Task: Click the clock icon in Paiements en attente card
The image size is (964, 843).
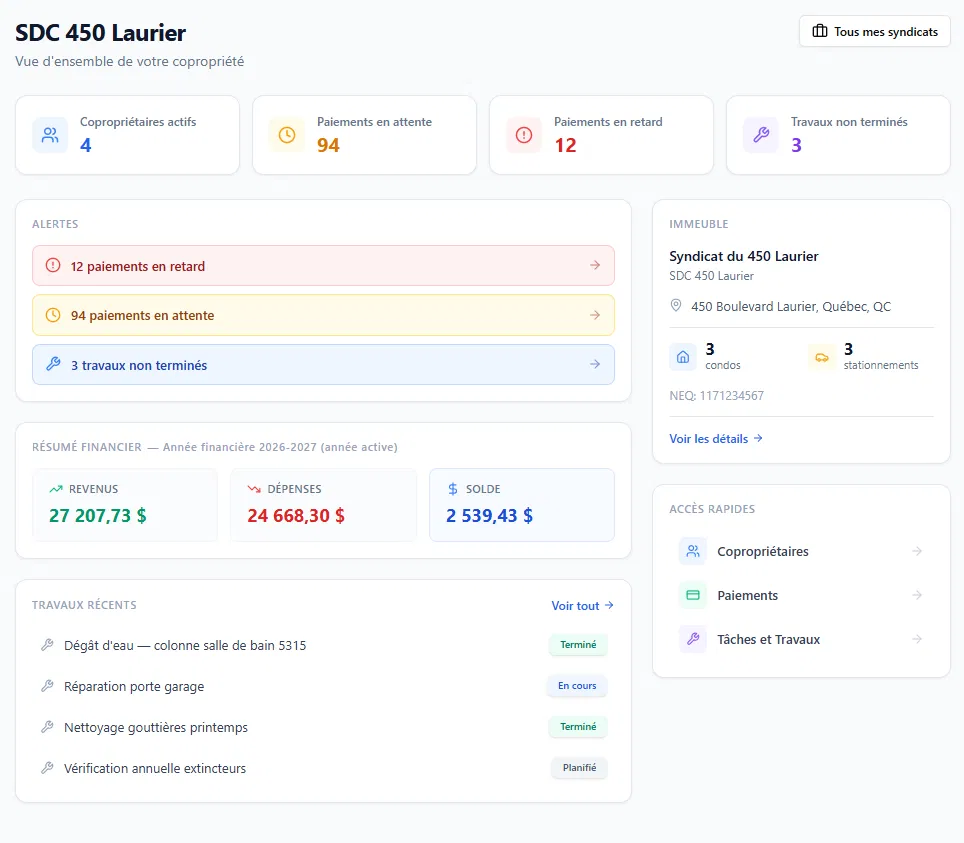Action: pyautogui.click(x=287, y=135)
